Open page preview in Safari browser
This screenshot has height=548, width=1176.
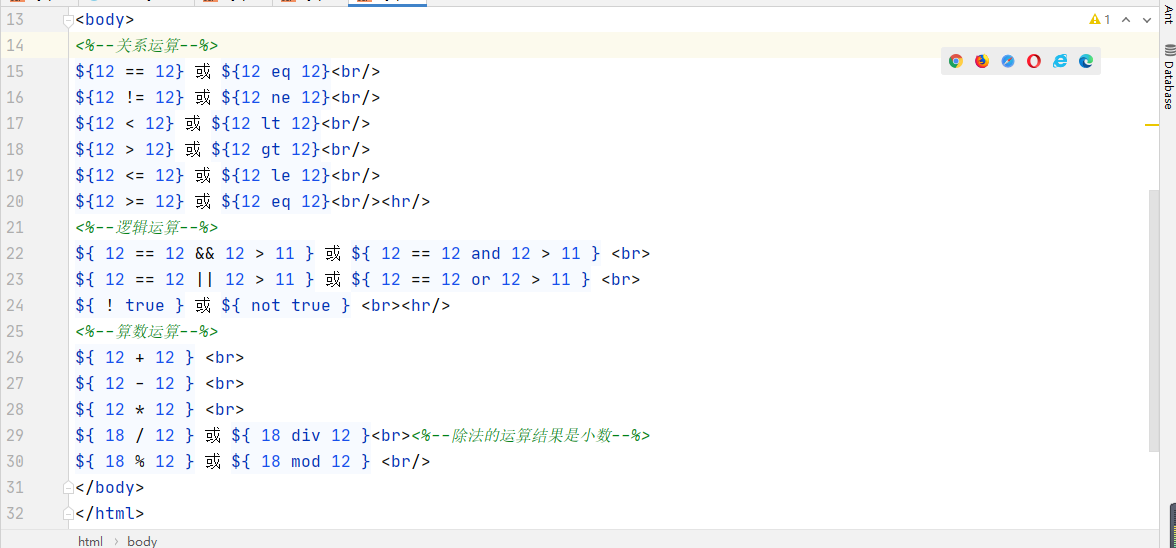point(1008,61)
